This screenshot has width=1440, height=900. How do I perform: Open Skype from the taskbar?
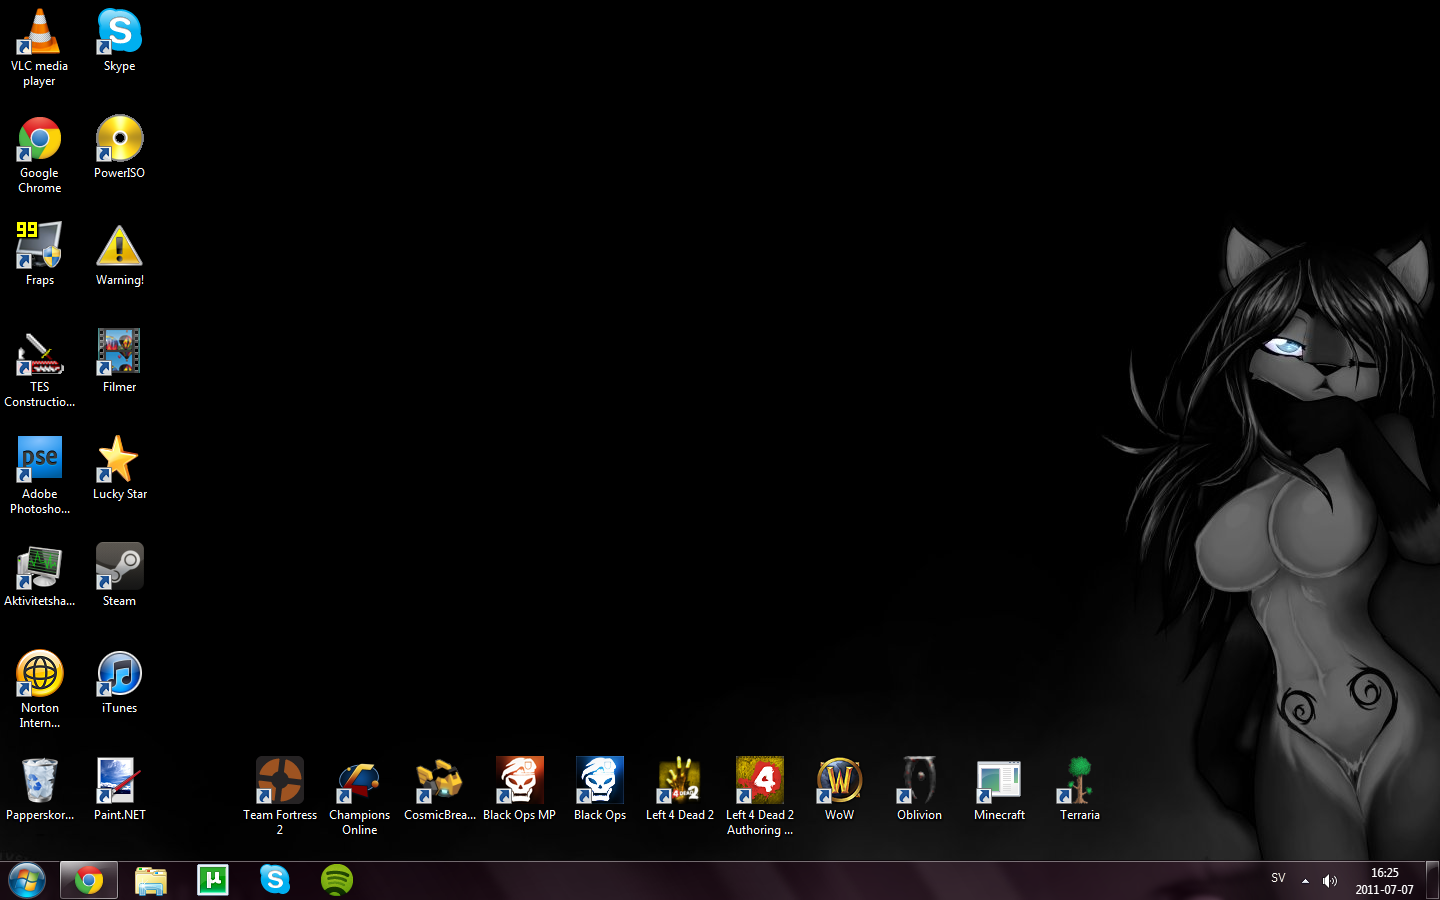tap(275, 881)
